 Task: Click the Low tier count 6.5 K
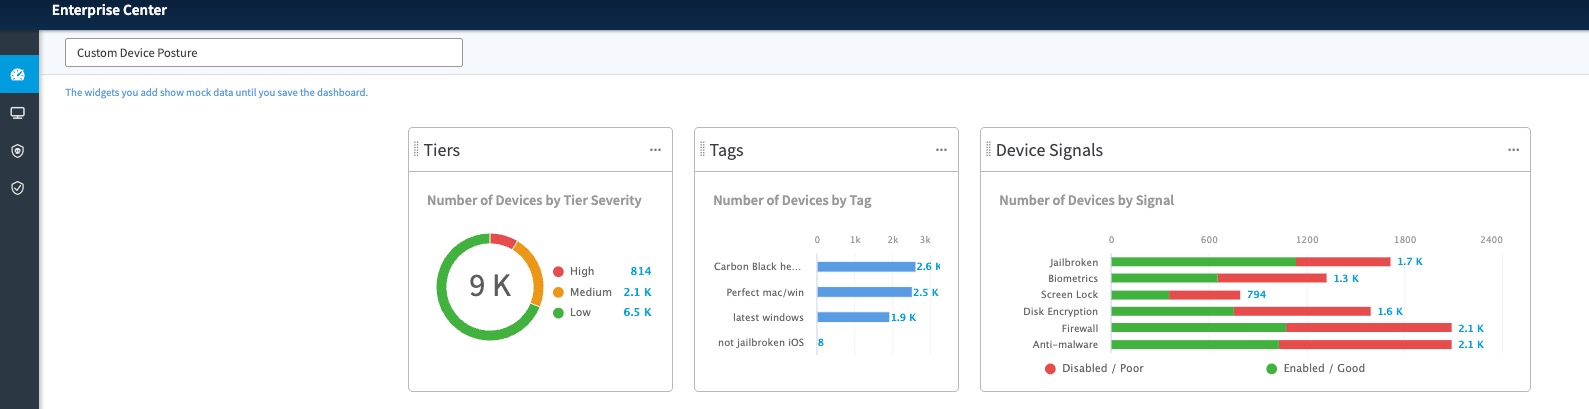637,313
